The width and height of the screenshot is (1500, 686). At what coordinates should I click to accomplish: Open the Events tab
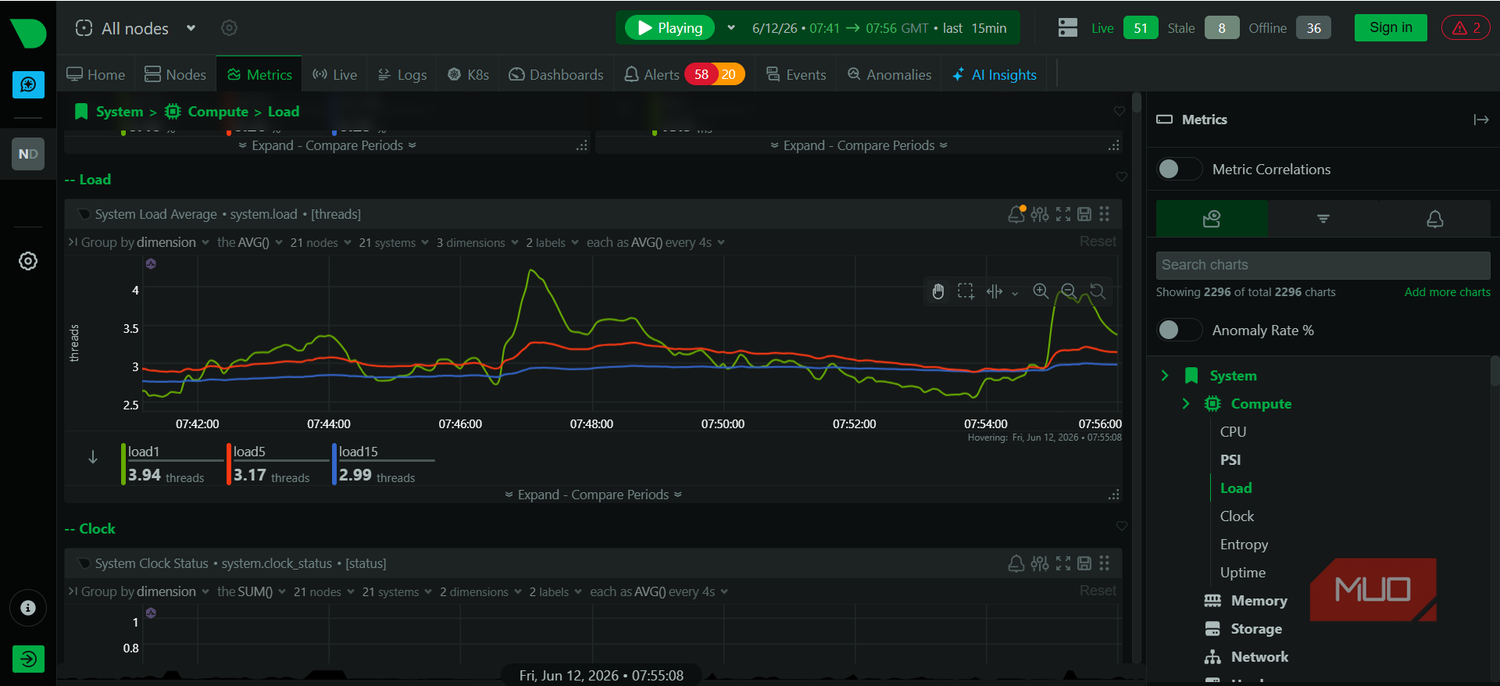(797, 74)
